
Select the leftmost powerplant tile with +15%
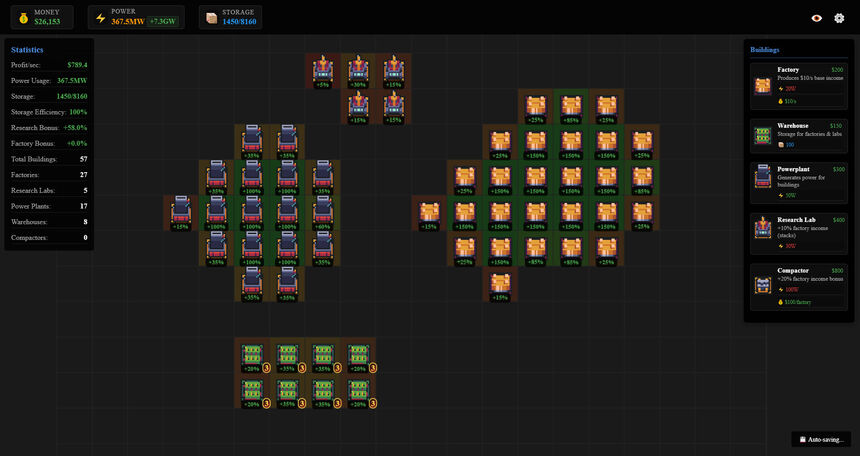(x=181, y=212)
